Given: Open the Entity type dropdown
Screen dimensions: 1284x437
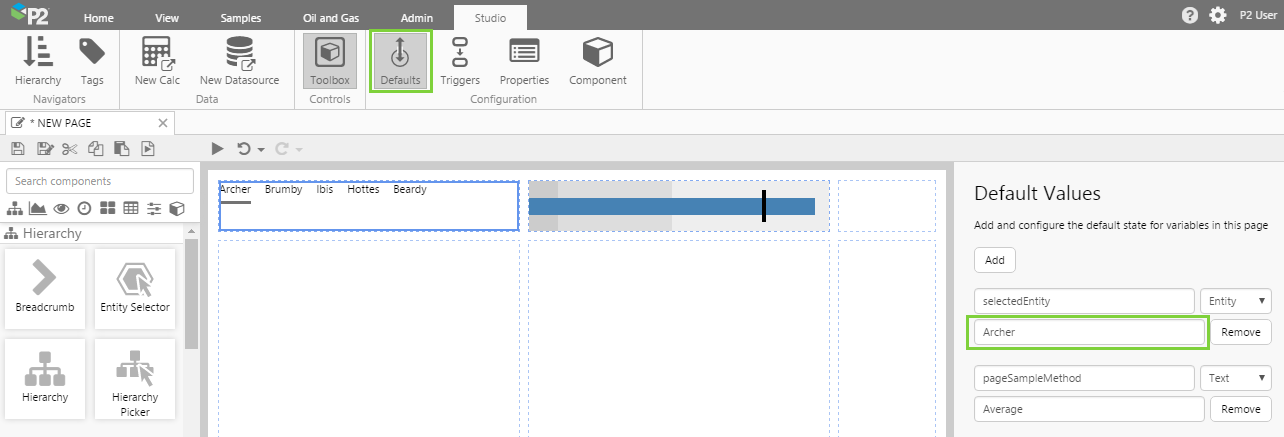Looking at the screenshot, I should (x=1236, y=300).
